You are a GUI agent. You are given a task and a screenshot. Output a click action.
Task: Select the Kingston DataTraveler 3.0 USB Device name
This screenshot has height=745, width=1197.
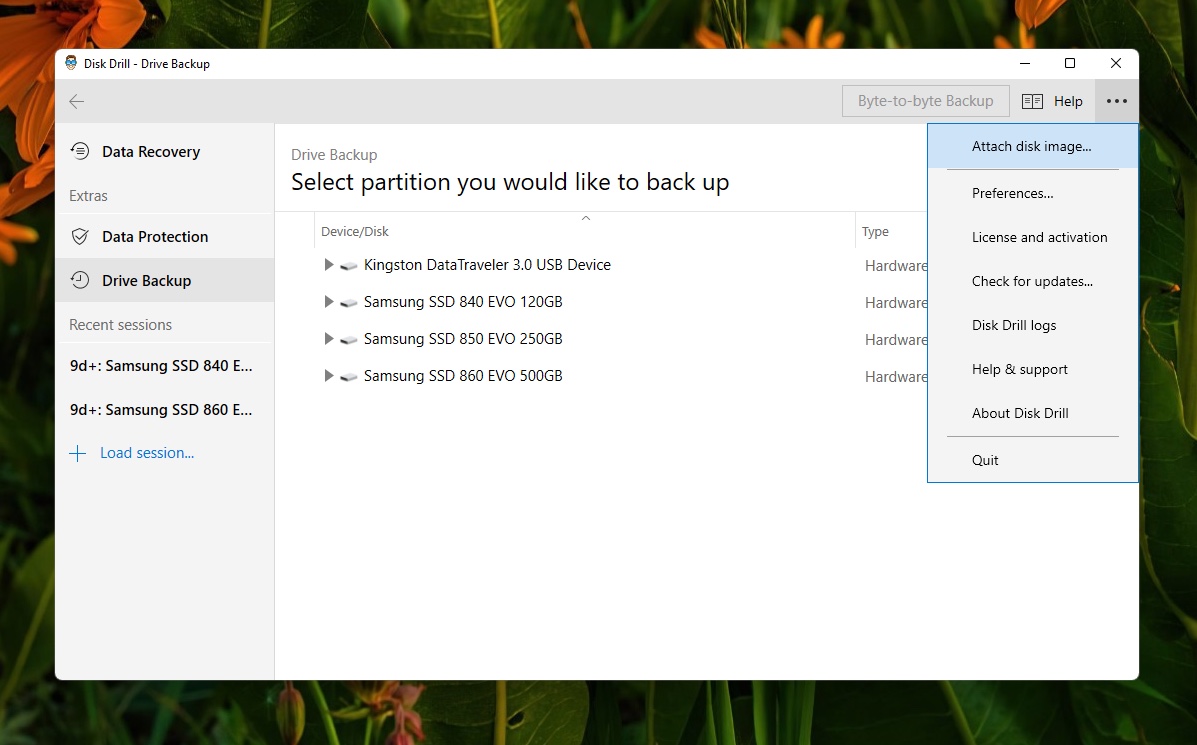pyautogui.click(x=487, y=265)
